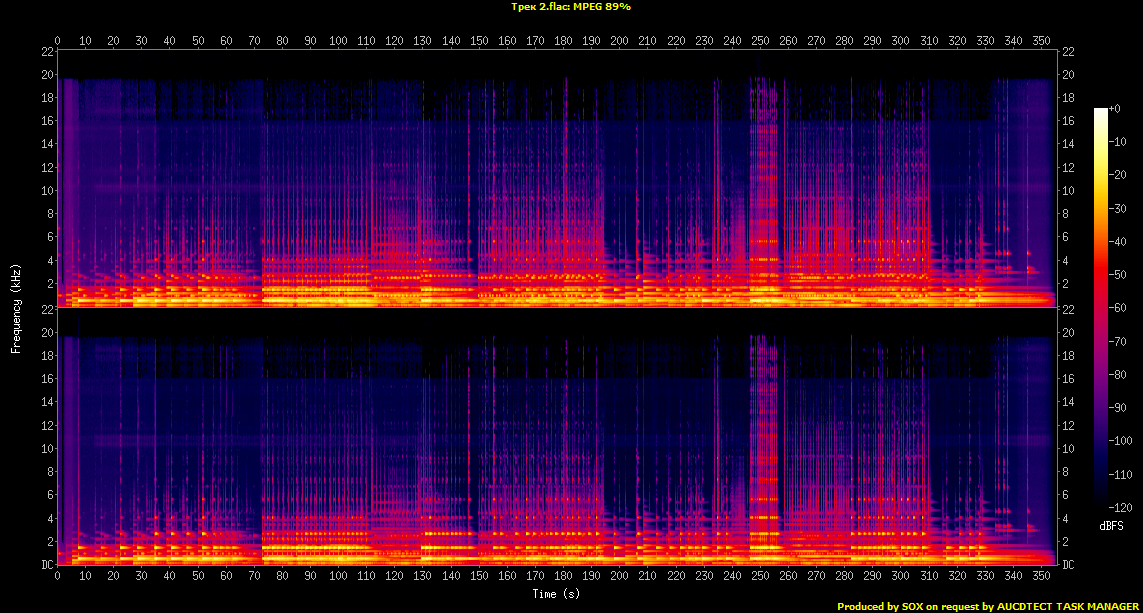Screen dimensions: 1143x613
Task: Click the +0 label atop the dBFS scale
Action: 1115,109
